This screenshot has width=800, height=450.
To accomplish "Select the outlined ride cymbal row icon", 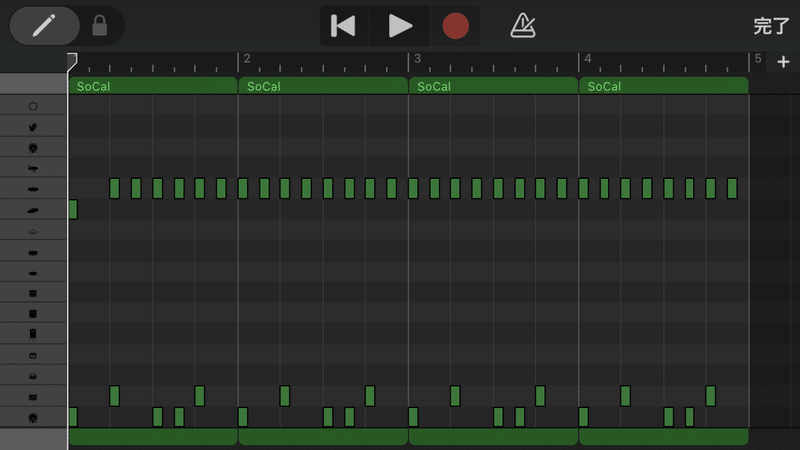I will 33,231.
